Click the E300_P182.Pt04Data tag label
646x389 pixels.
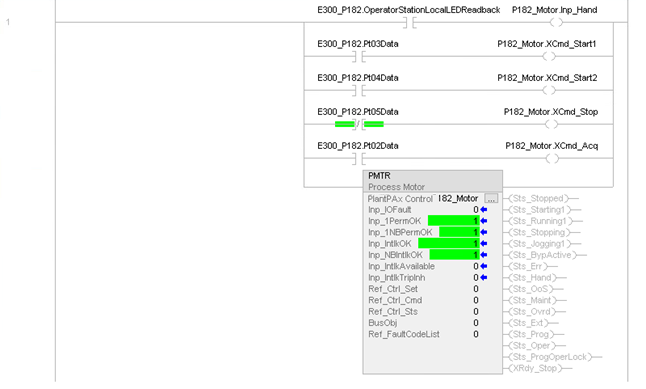coord(358,78)
